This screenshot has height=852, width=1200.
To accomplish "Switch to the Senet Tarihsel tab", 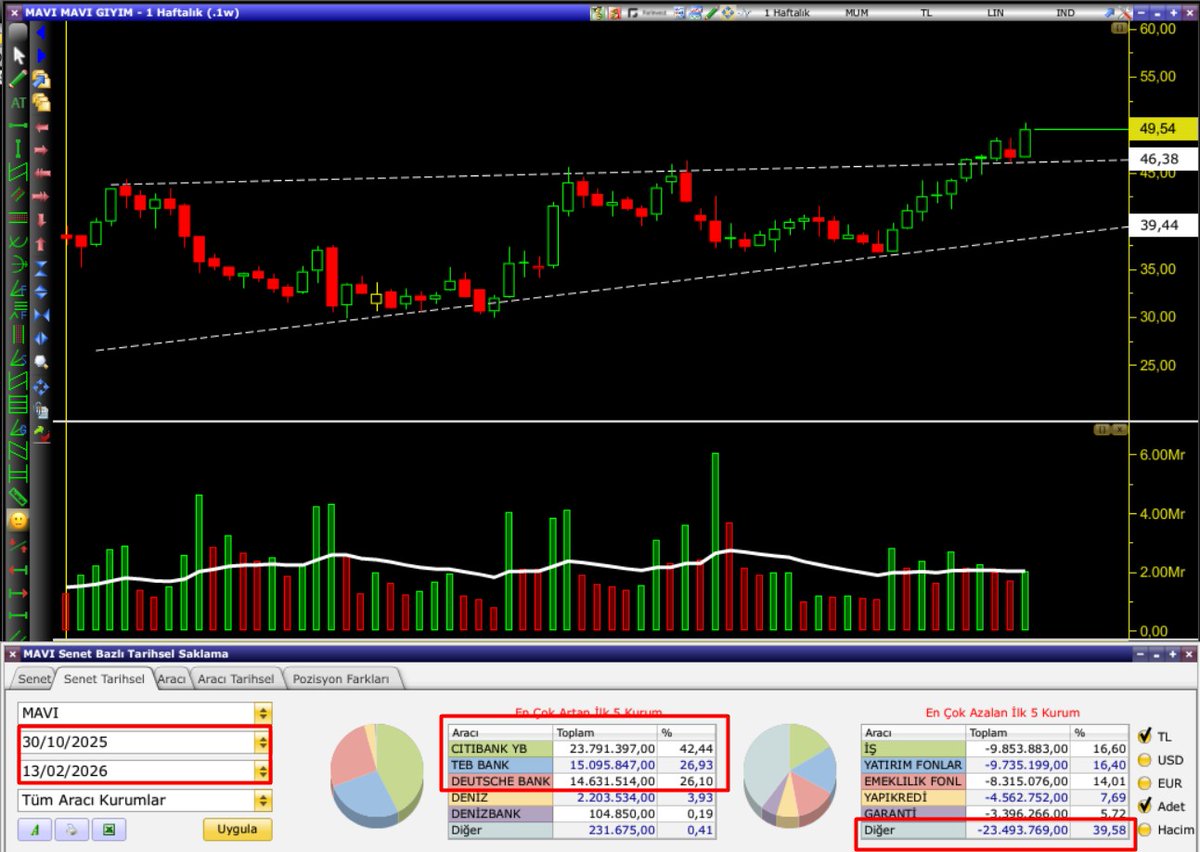I will [x=105, y=679].
